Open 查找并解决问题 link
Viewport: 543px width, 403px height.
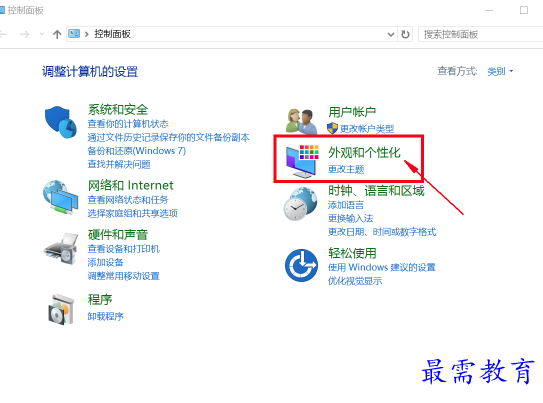tap(119, 164)
